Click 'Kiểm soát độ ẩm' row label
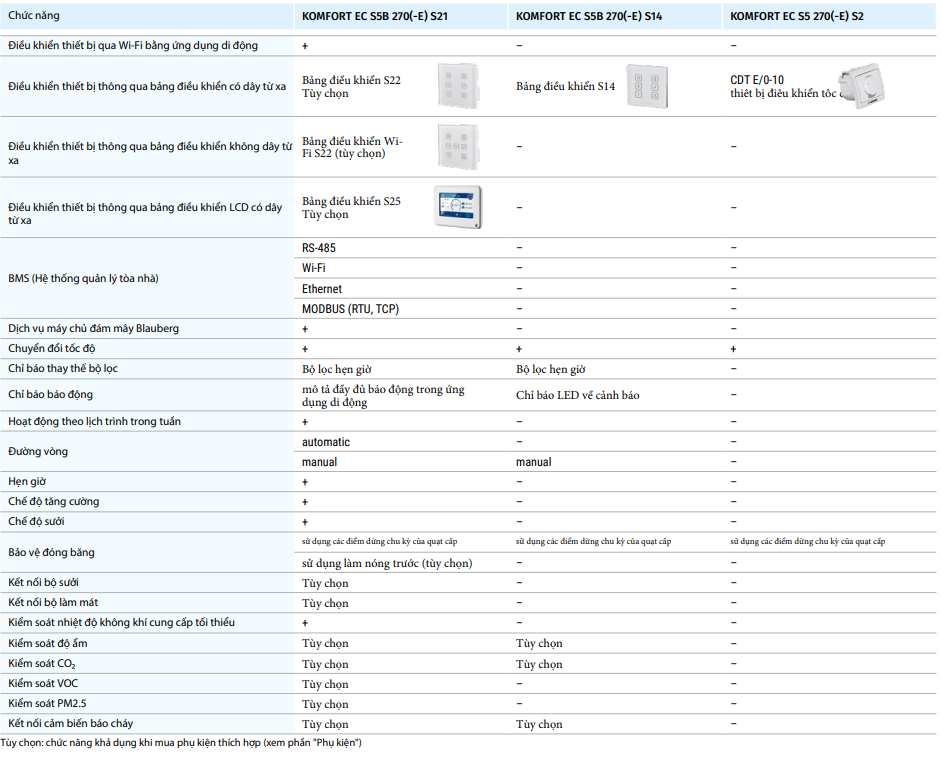 point(47,643)
